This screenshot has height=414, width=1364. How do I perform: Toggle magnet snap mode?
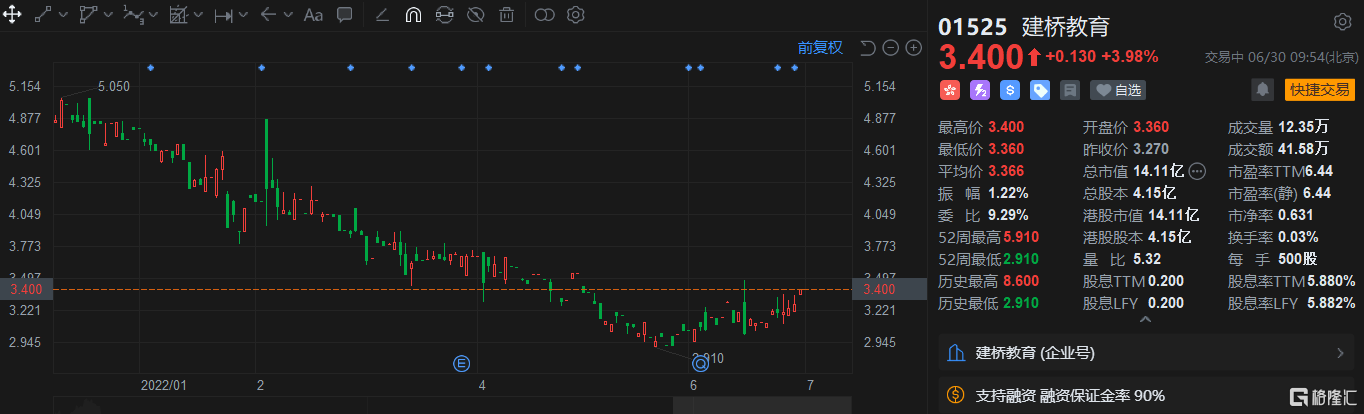click(413, 15)
